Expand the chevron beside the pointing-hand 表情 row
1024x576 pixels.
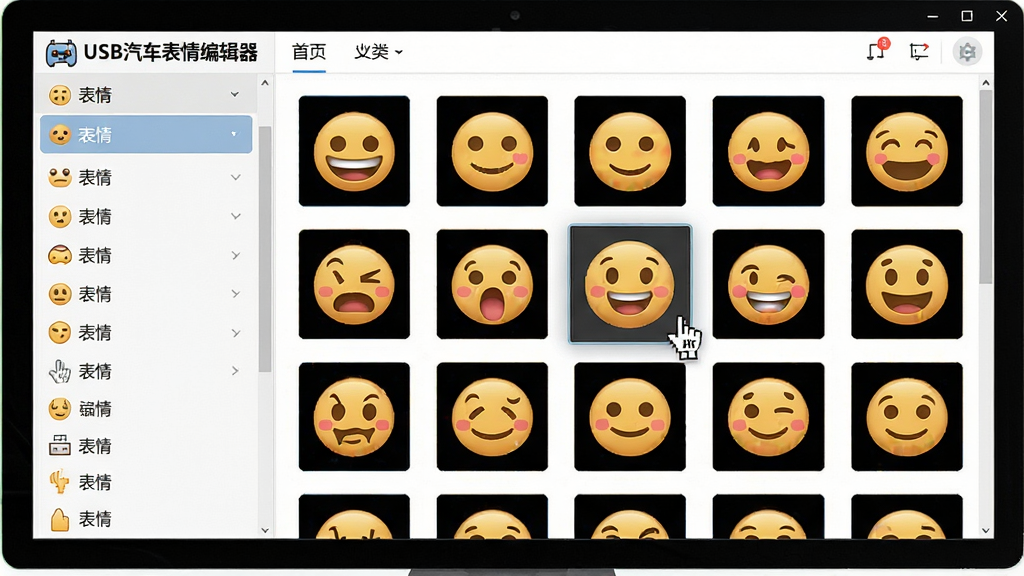(235, 371)
